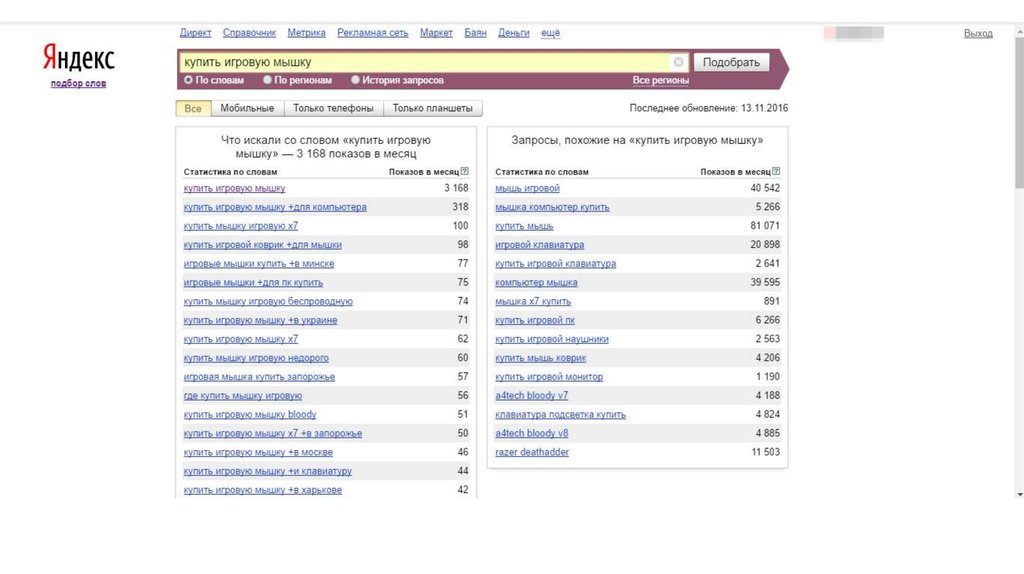Click the Яндекс logo
The width and height of the screenshot is (1024, 574).
(78, 58)
